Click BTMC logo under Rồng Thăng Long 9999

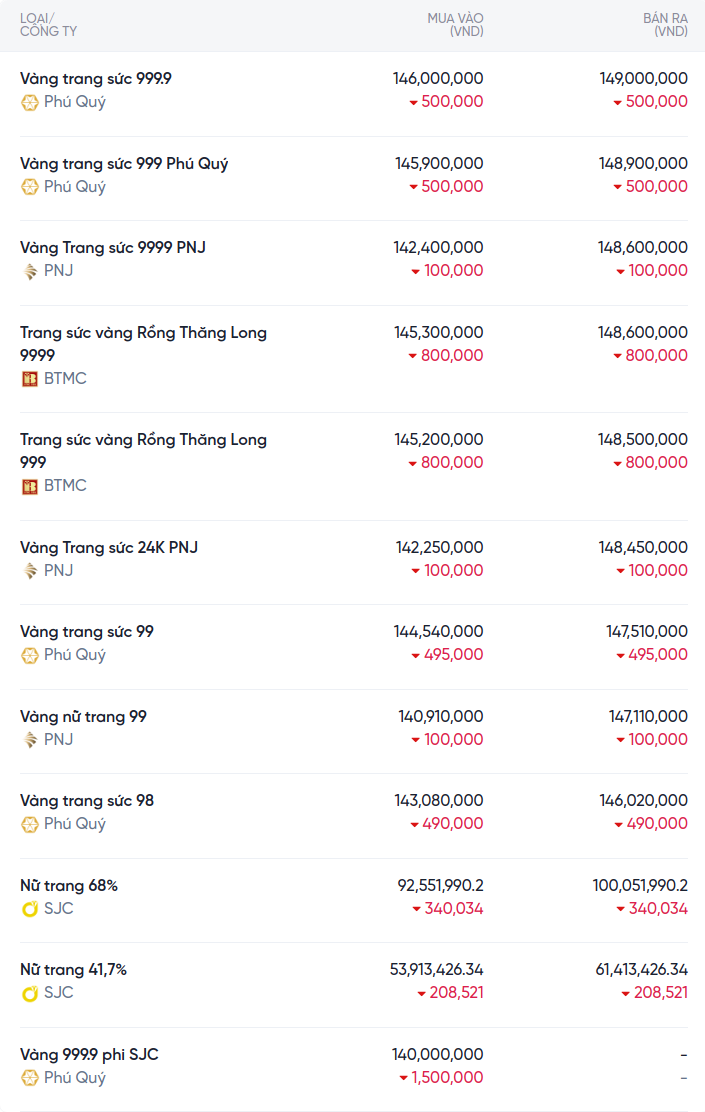[x=30, y=379]
